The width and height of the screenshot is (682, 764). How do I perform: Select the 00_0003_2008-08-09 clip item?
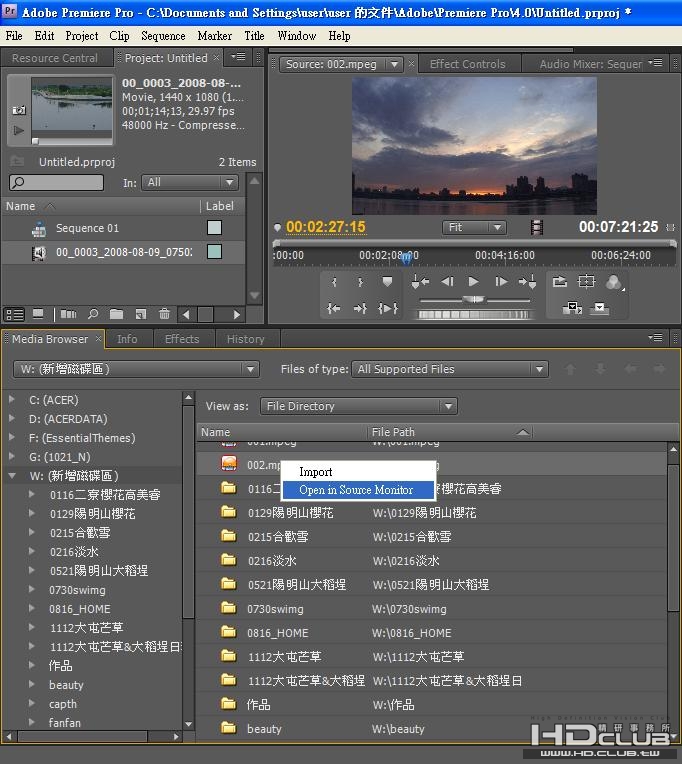click(123, 252)
